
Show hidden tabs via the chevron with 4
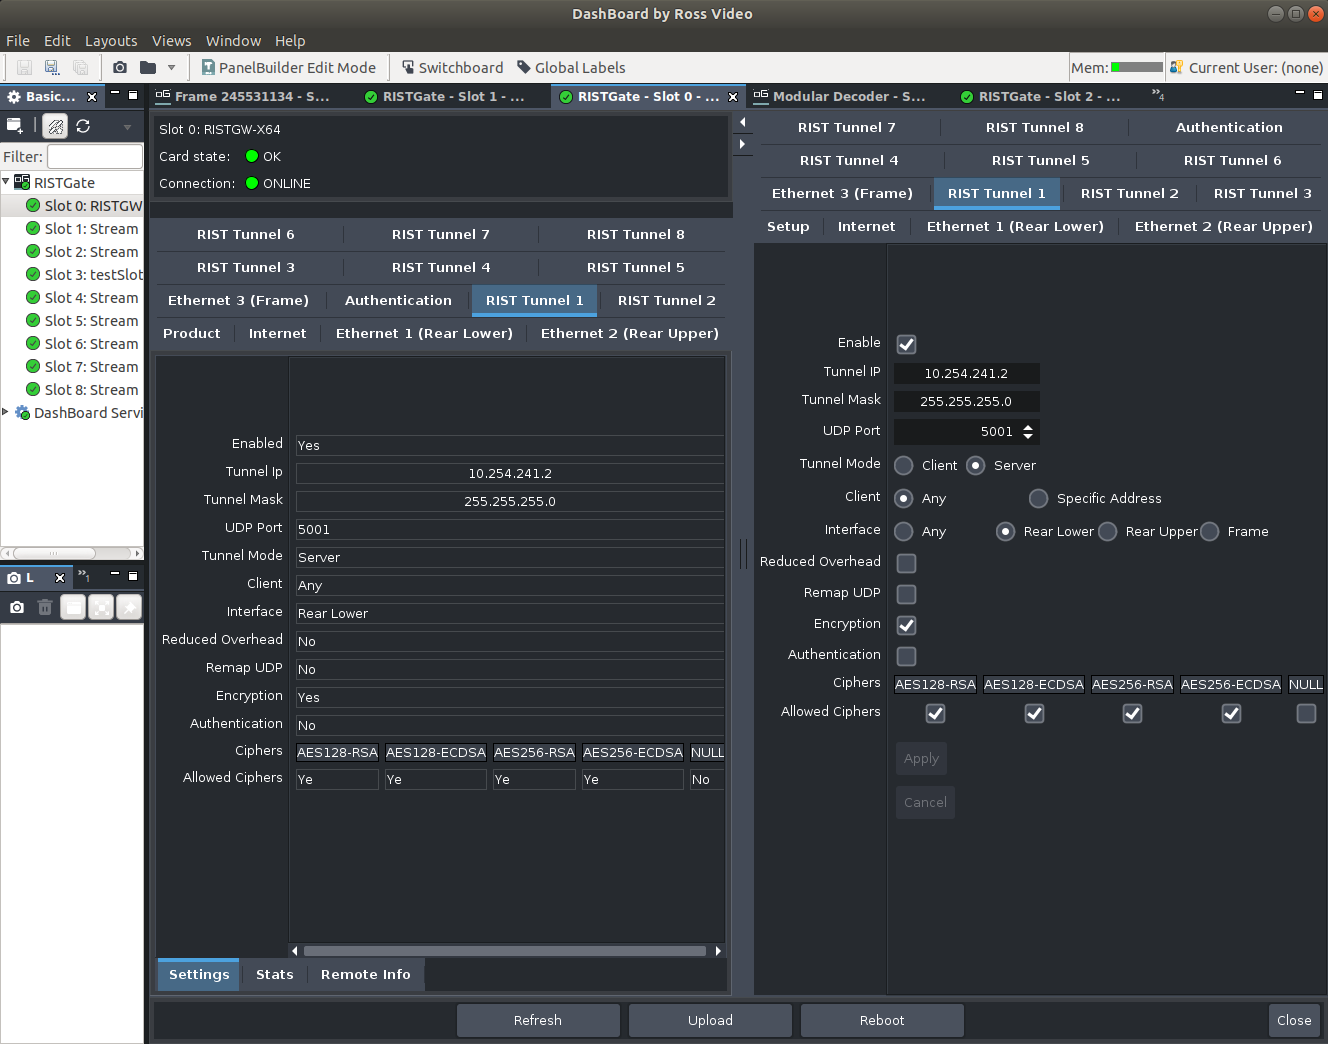pyautogui.click(x=1158, y=95)
